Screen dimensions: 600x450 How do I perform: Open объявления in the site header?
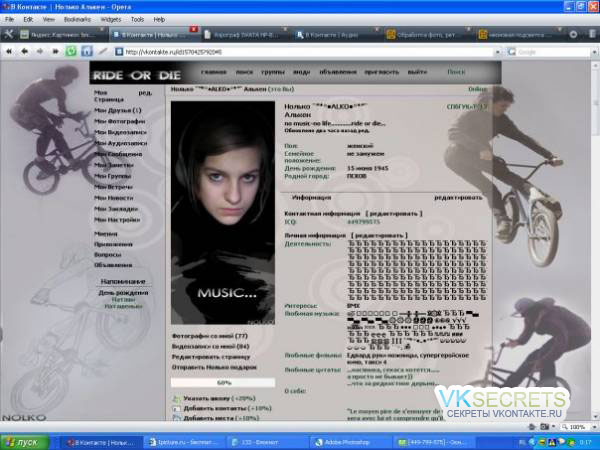tap(338, 72)
